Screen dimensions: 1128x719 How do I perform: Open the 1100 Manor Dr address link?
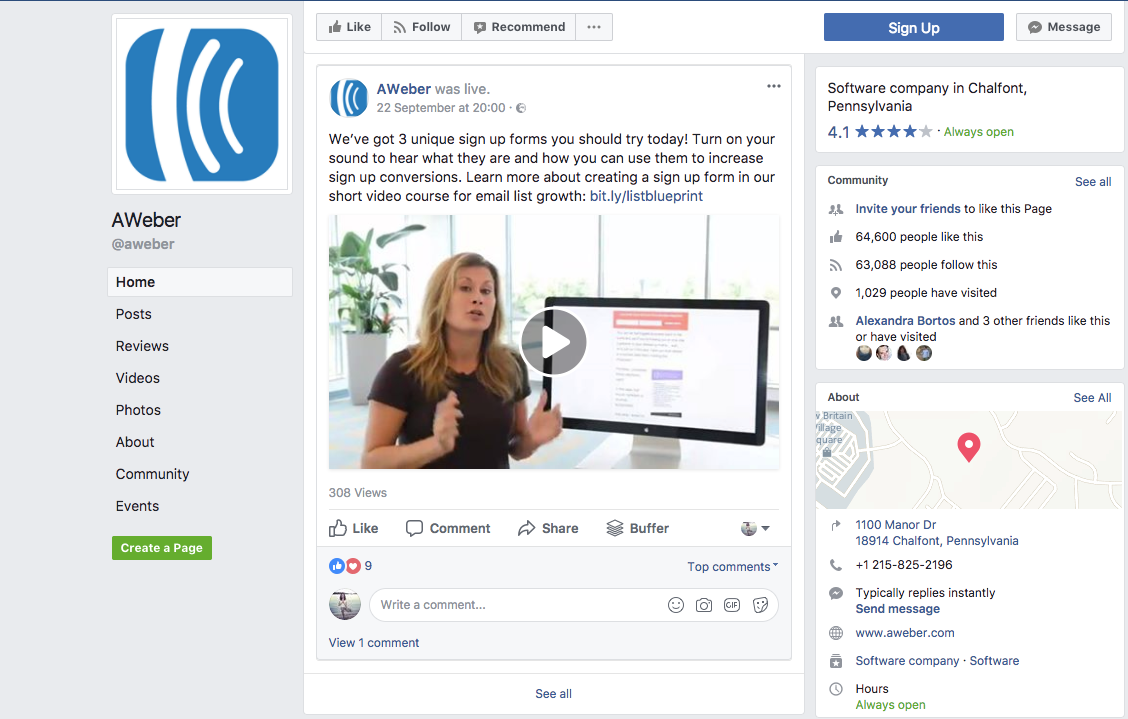[x=937, y=533]
